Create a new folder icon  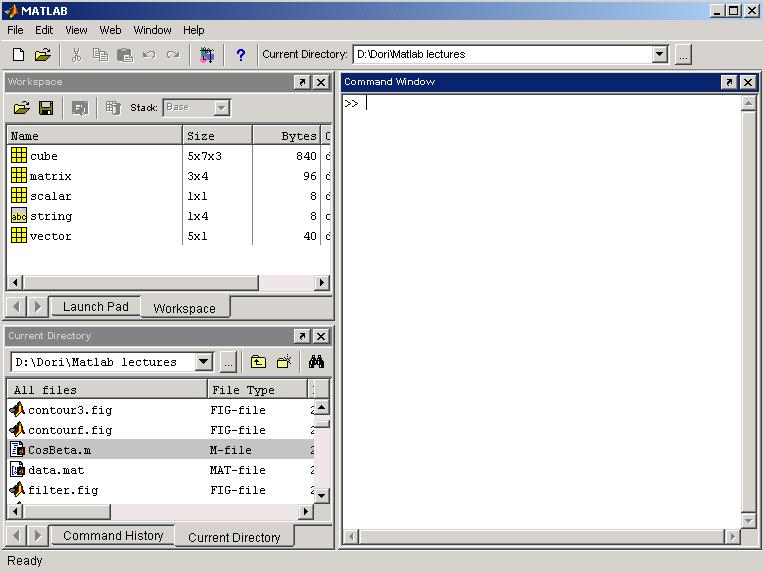(284, 362)
